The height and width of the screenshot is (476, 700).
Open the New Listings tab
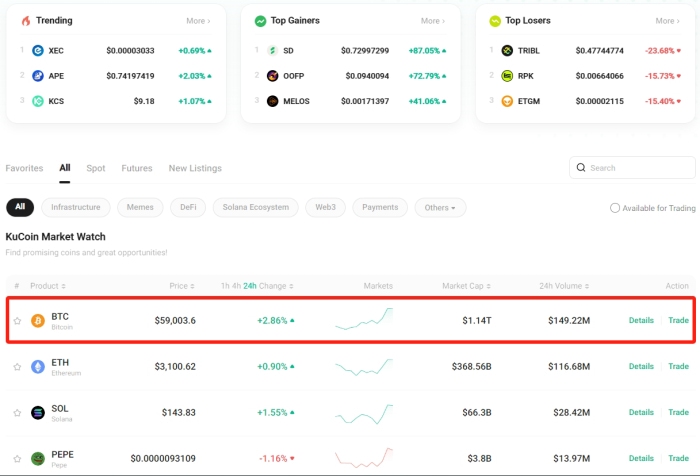click(195, 168)
